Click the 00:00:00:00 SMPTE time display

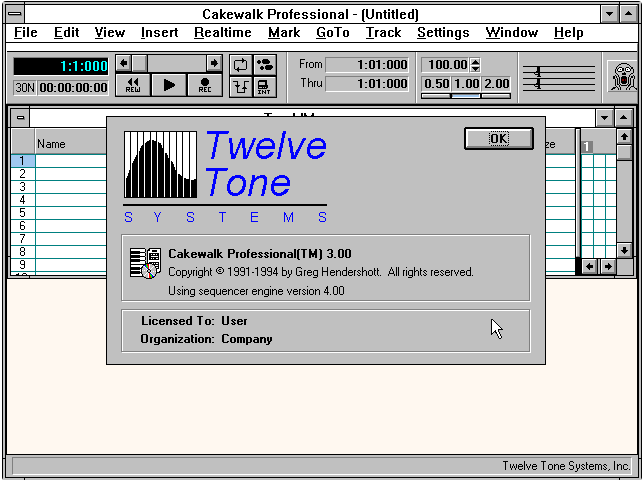click(x=73, y=88)
